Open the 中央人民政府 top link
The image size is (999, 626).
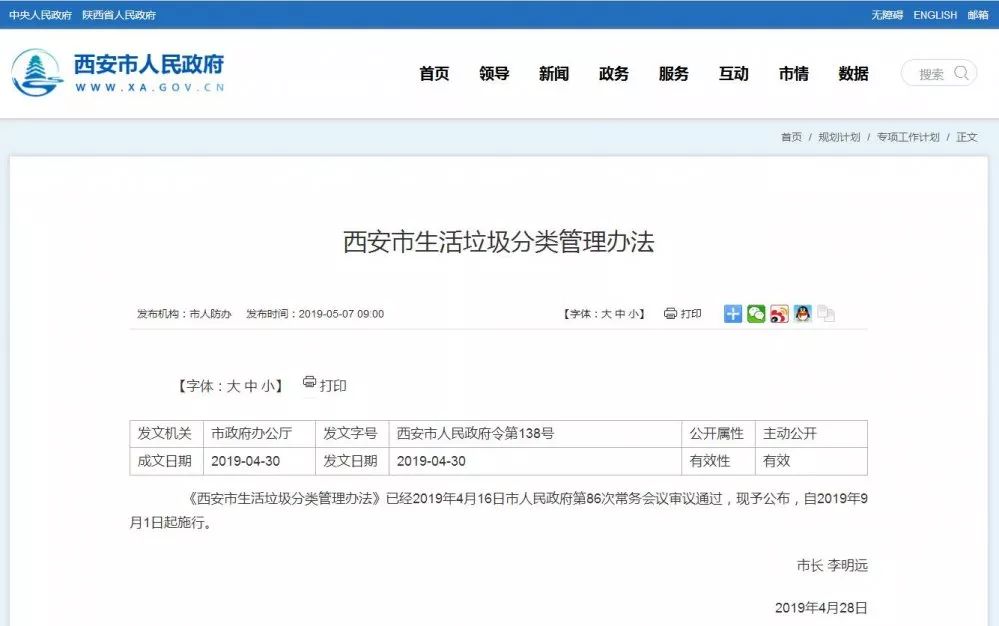tap(40, 15)
